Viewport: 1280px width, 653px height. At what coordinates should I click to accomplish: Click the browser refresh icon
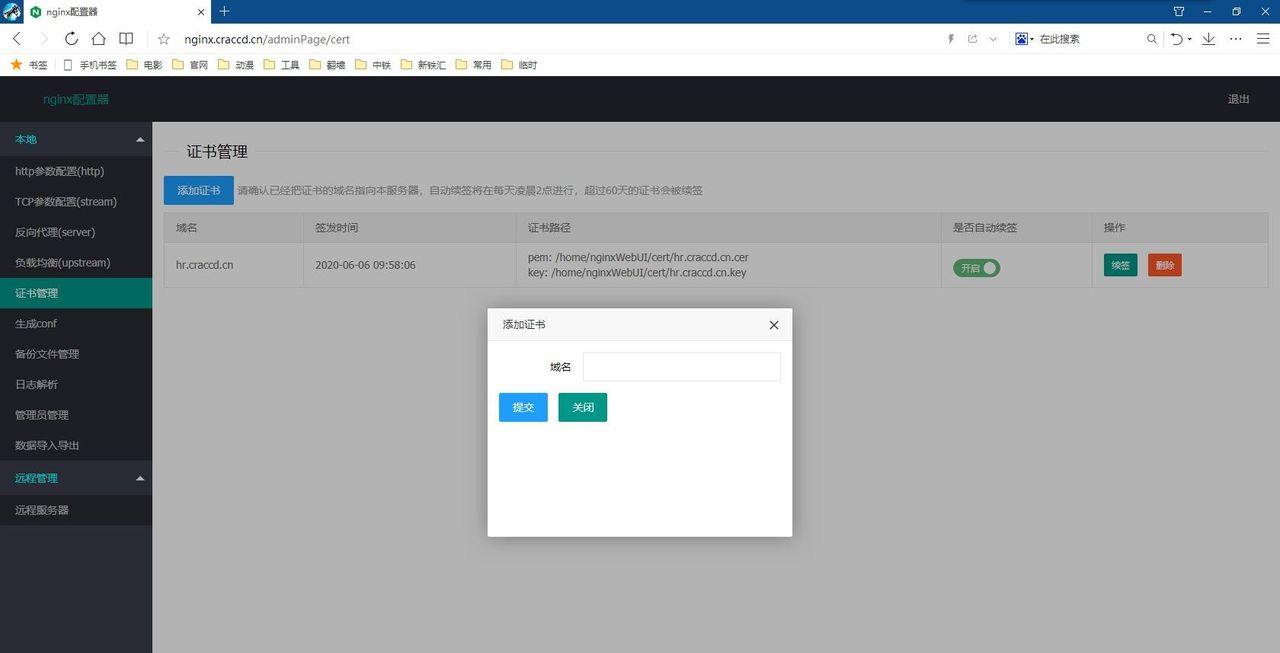[x=71, y=39]
